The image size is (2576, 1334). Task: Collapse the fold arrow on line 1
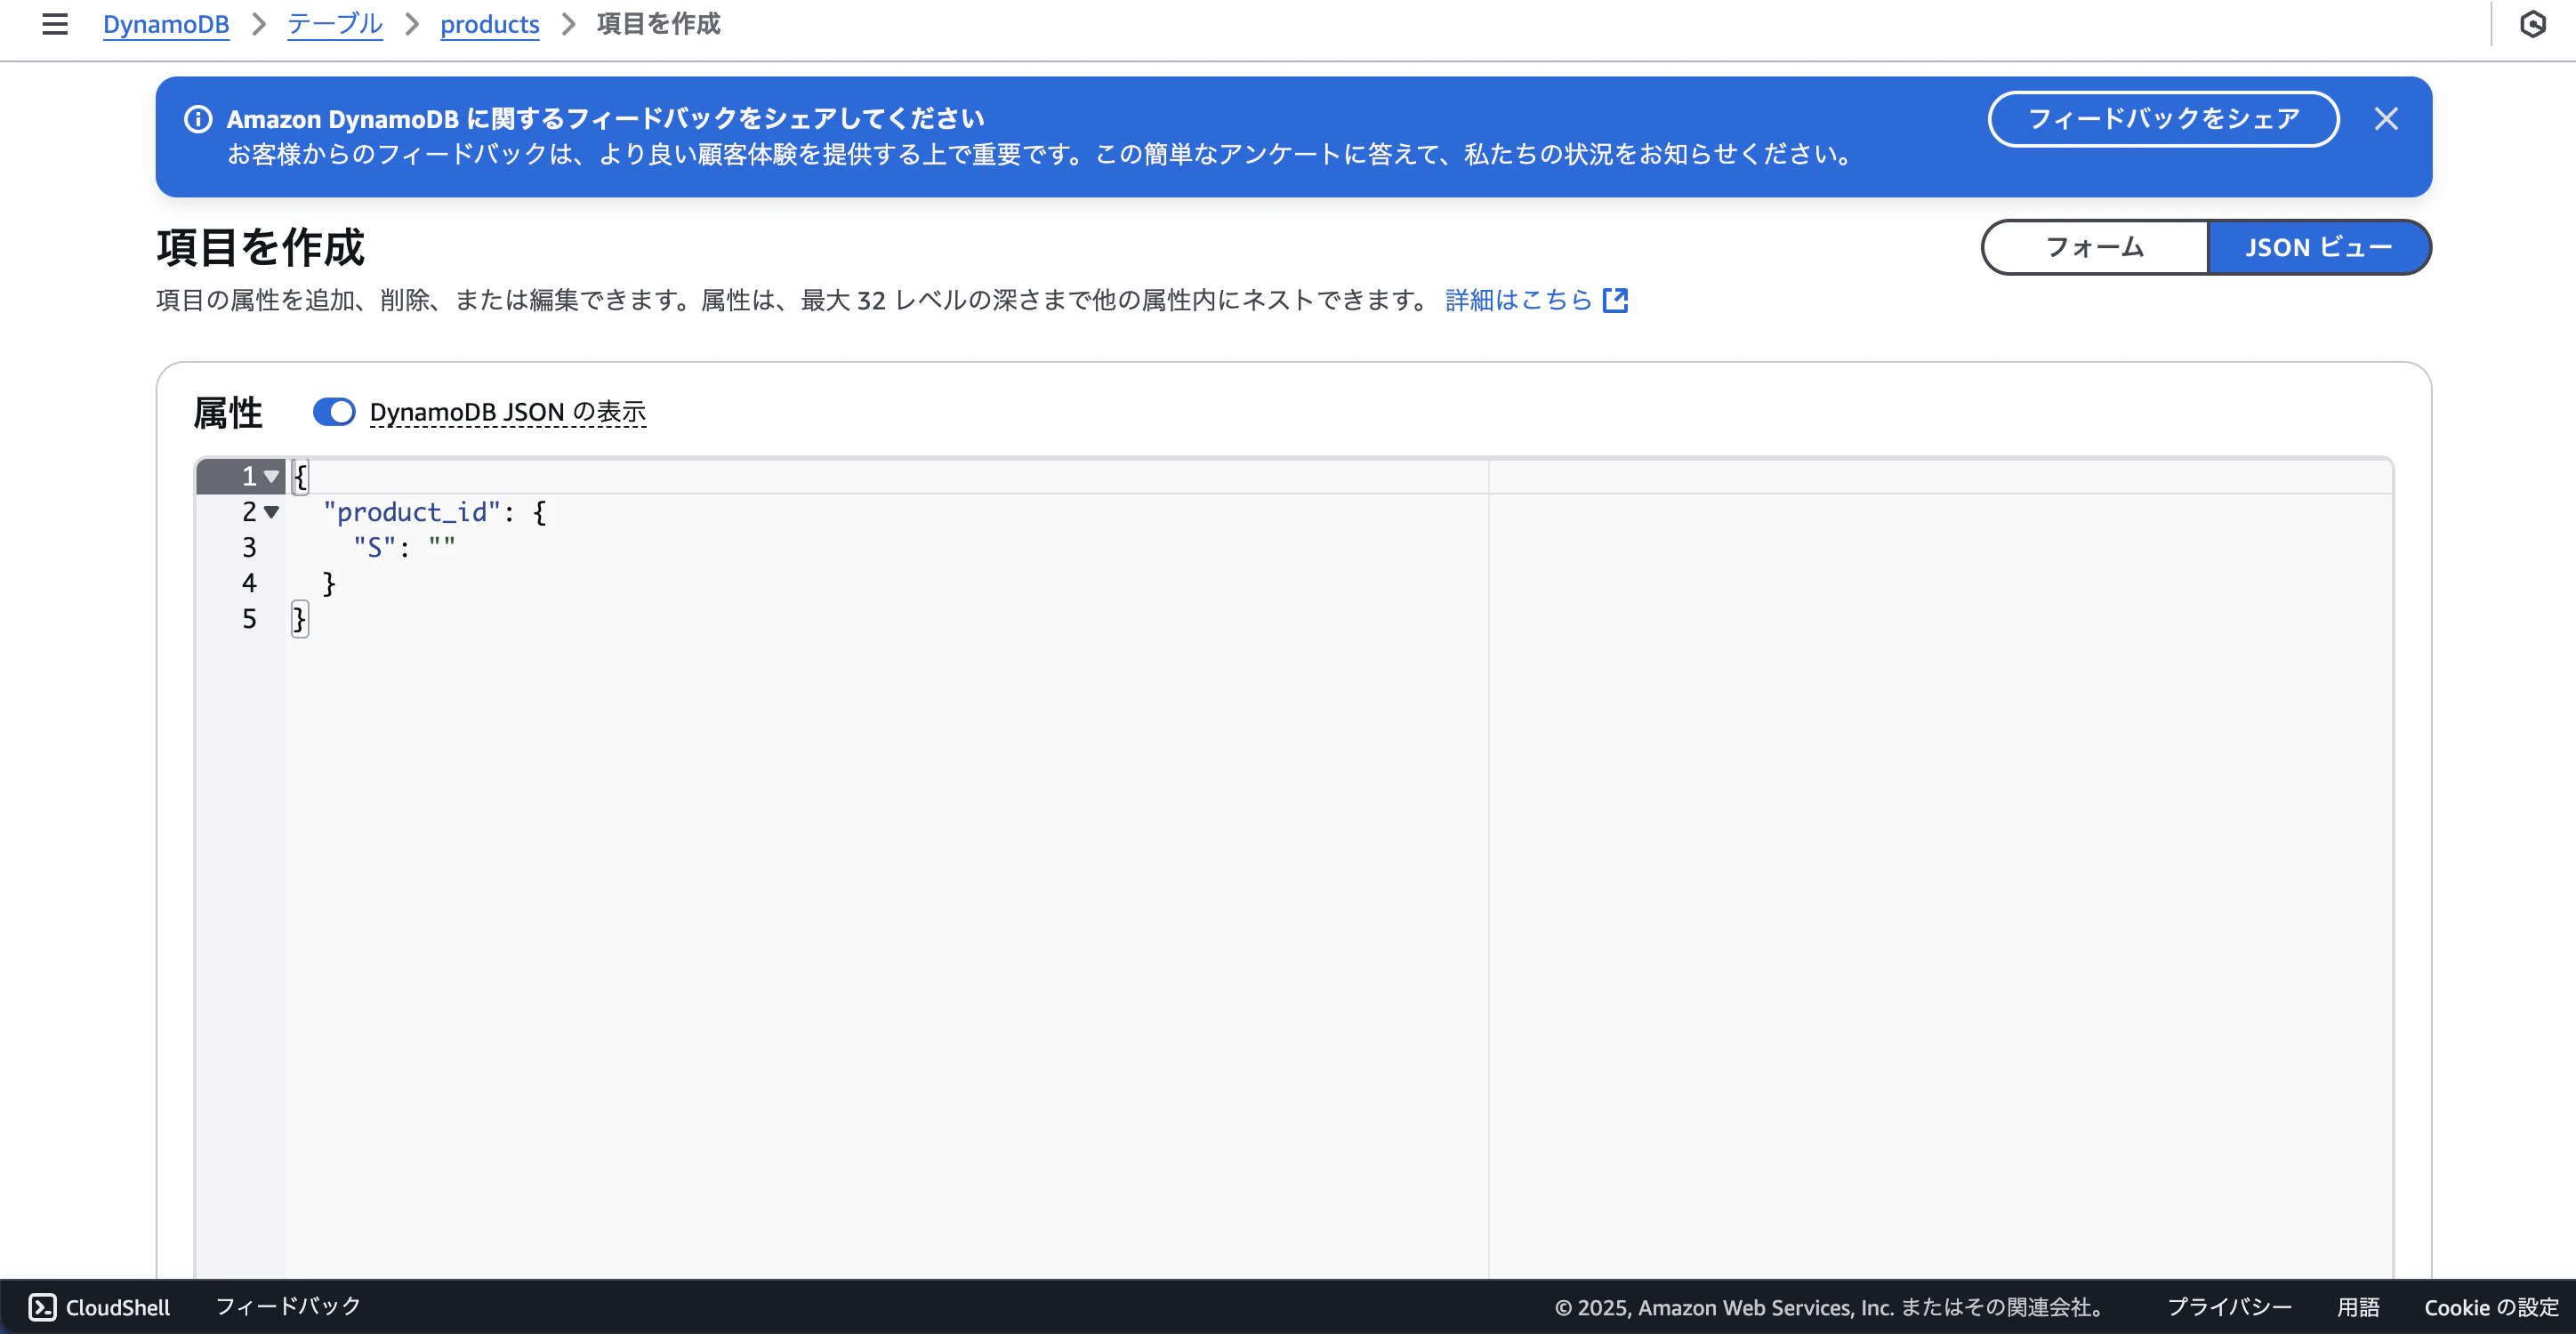click(271, 476)
